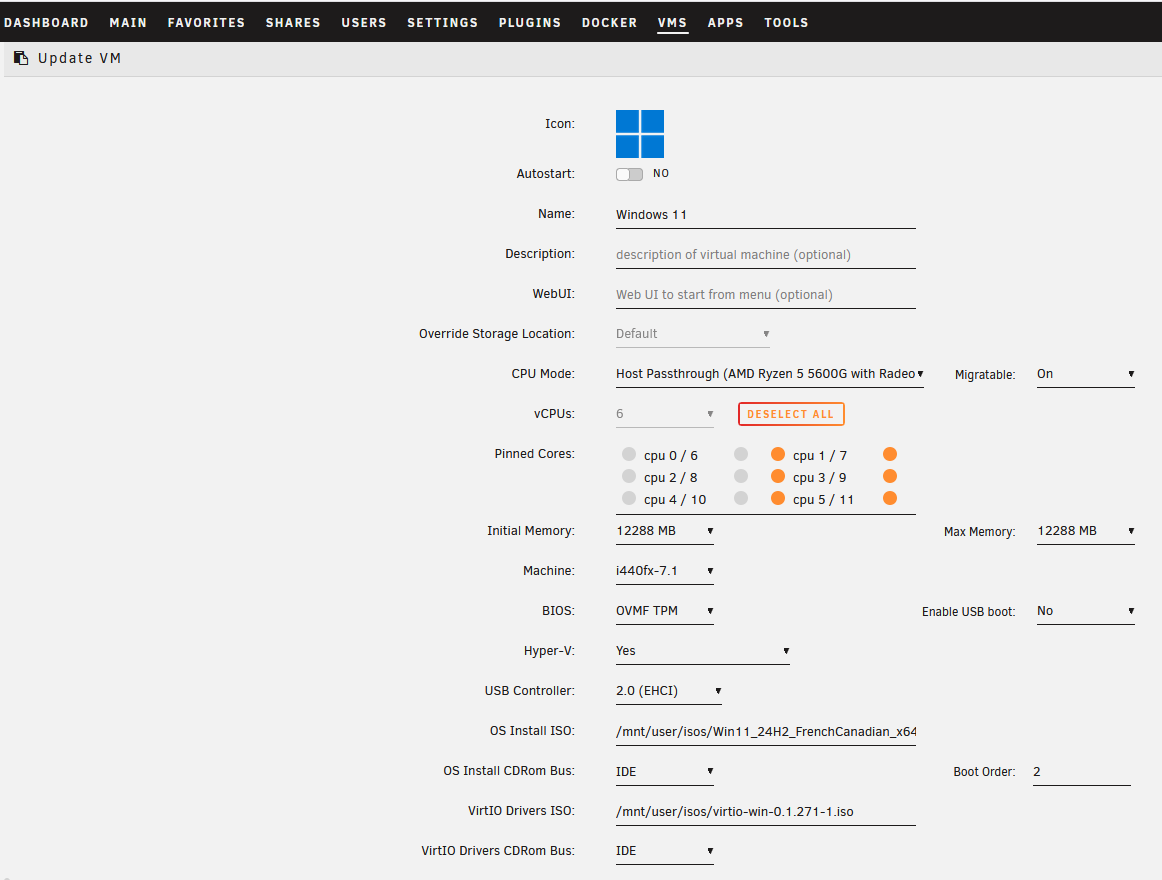Image resolution: width=1162 pixels, height=880 pixels.
Task: Unpin the orange circle left of cpu 1 / 7
Action: pos(778,455)
